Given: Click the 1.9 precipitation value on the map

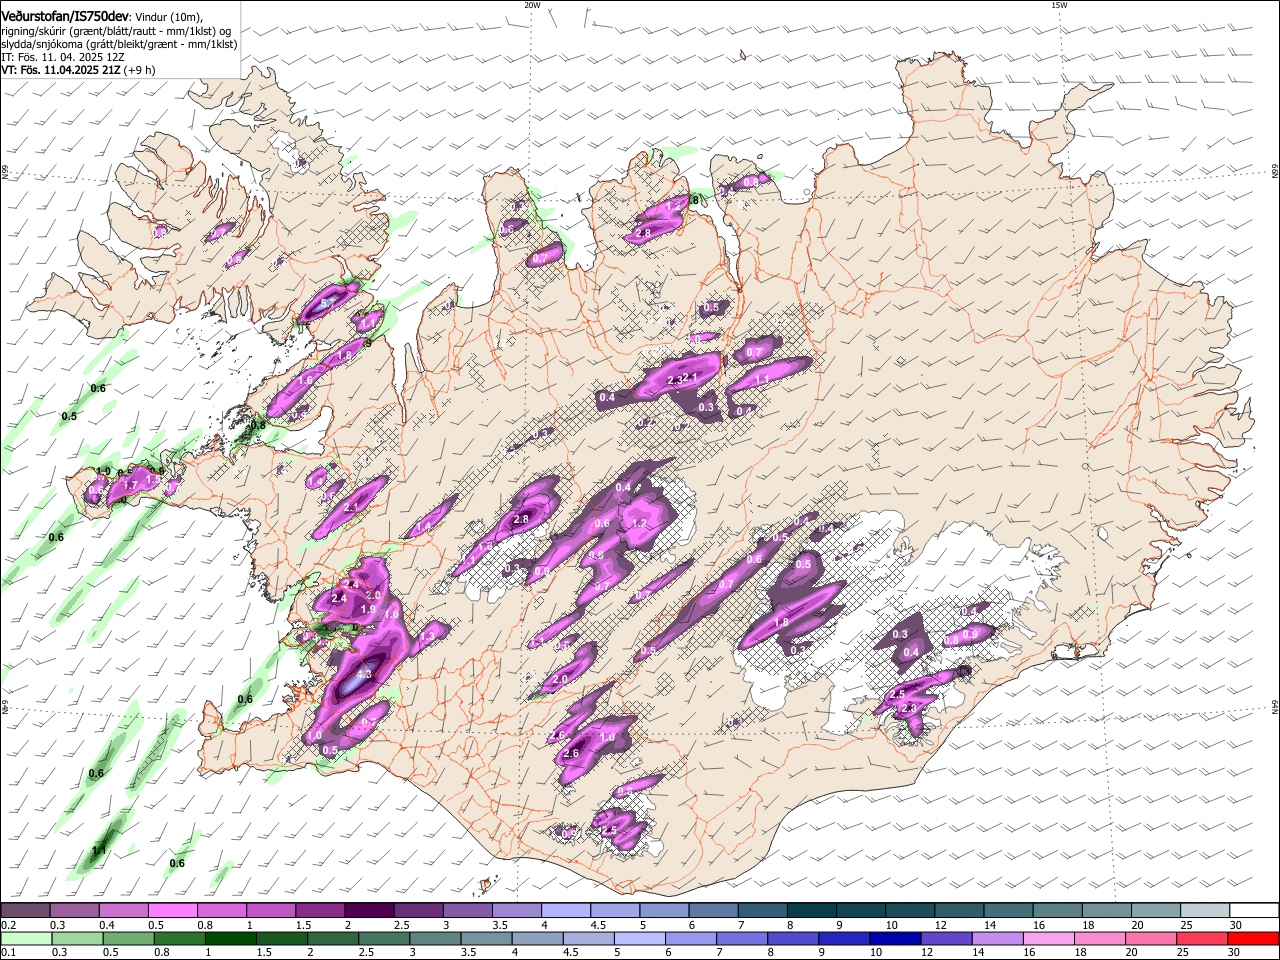Looking at the screenshot, I should (367, 609).
